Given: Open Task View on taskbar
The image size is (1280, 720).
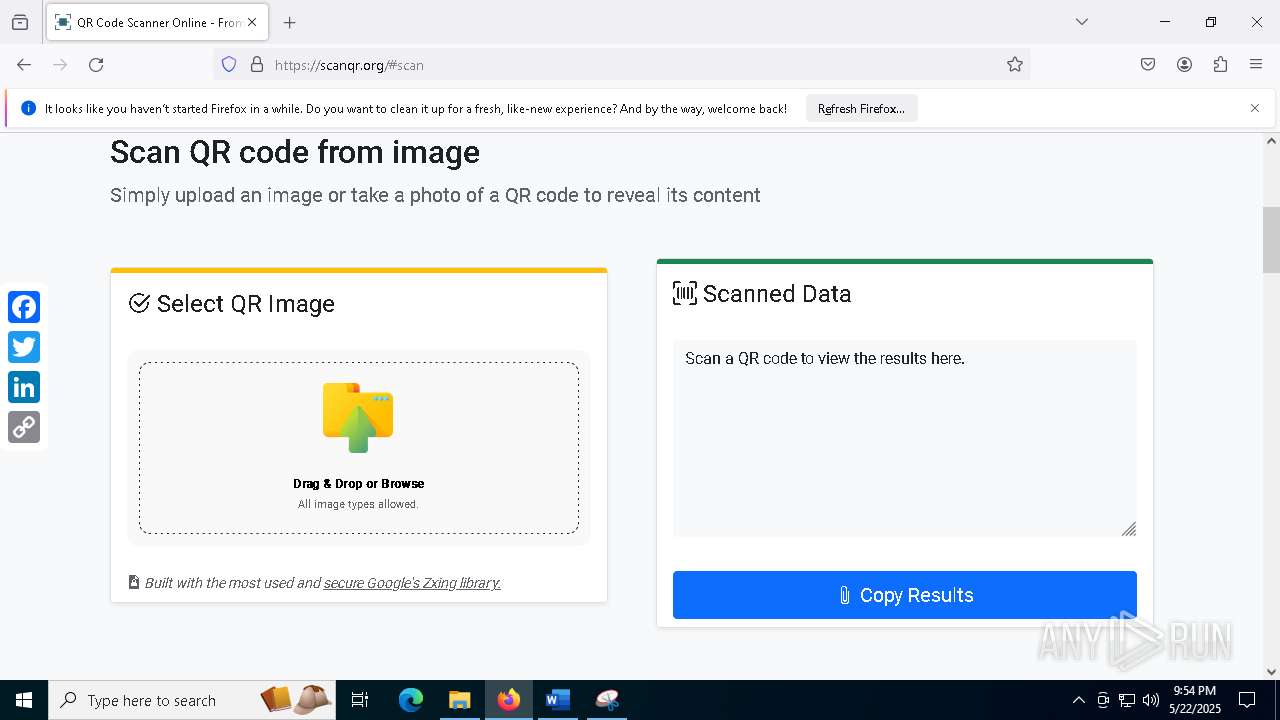Looking at the screenshot, I should pyautogui.click(x=360, y=700).
